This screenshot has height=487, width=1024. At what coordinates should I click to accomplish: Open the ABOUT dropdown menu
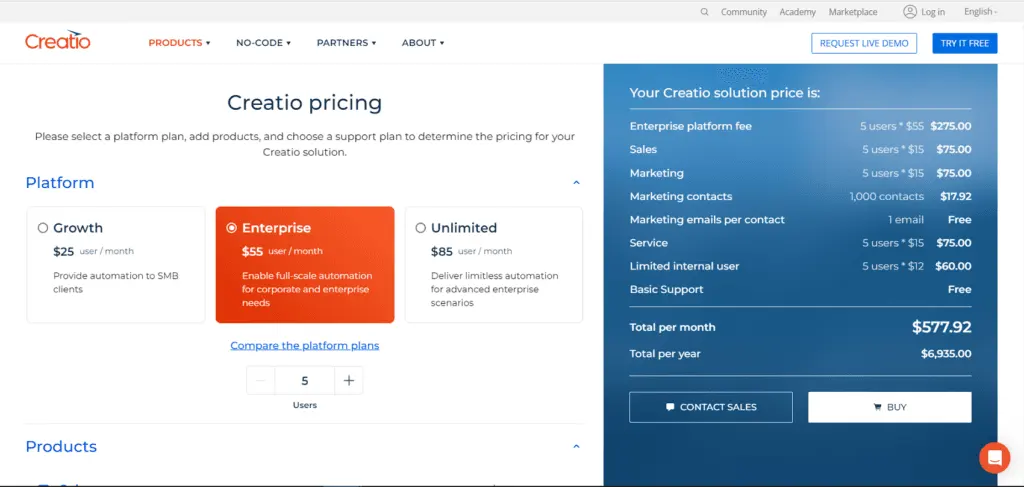(x=423, y=43)
